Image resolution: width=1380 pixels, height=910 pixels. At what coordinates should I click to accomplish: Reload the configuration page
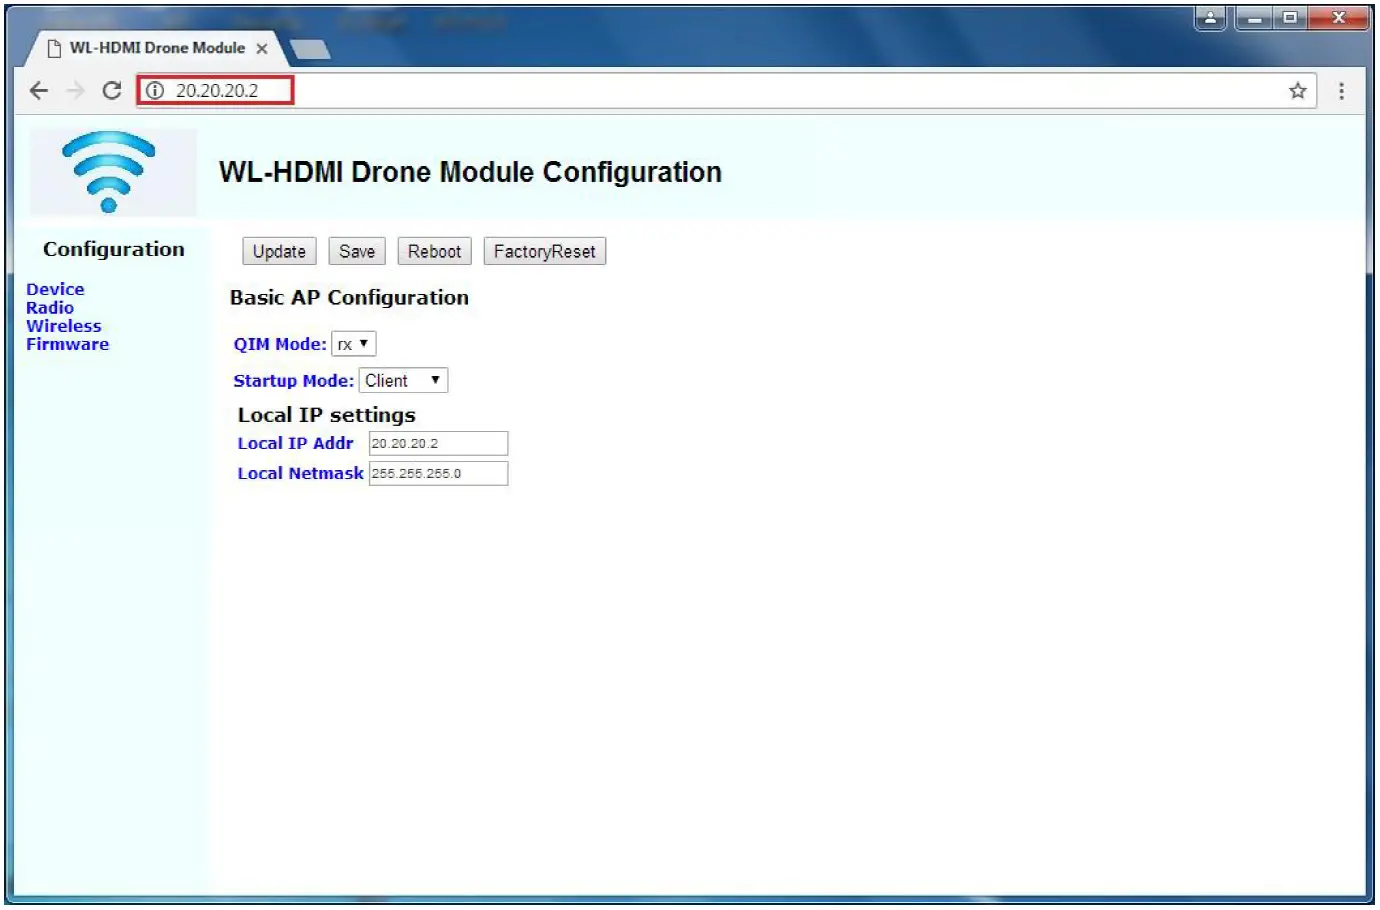click(x=112, y=91)
